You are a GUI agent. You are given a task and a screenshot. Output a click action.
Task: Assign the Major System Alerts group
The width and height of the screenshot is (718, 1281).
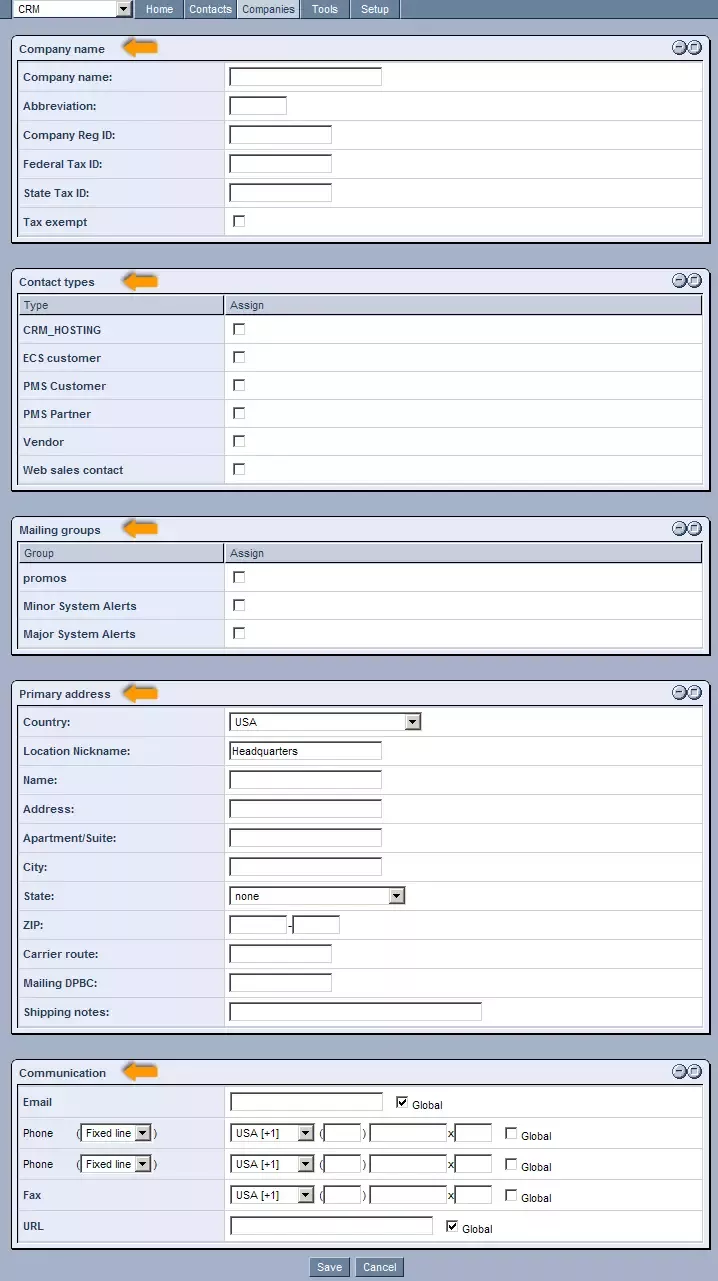coord(239,633)
